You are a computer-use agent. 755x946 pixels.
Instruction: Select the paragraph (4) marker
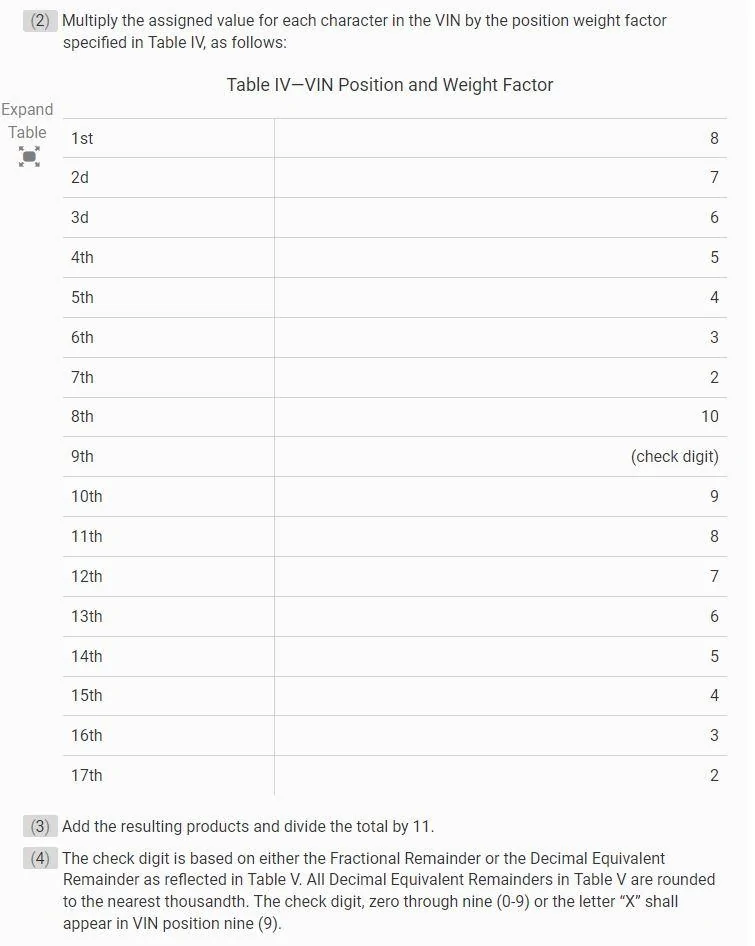(x=40, y=859)
